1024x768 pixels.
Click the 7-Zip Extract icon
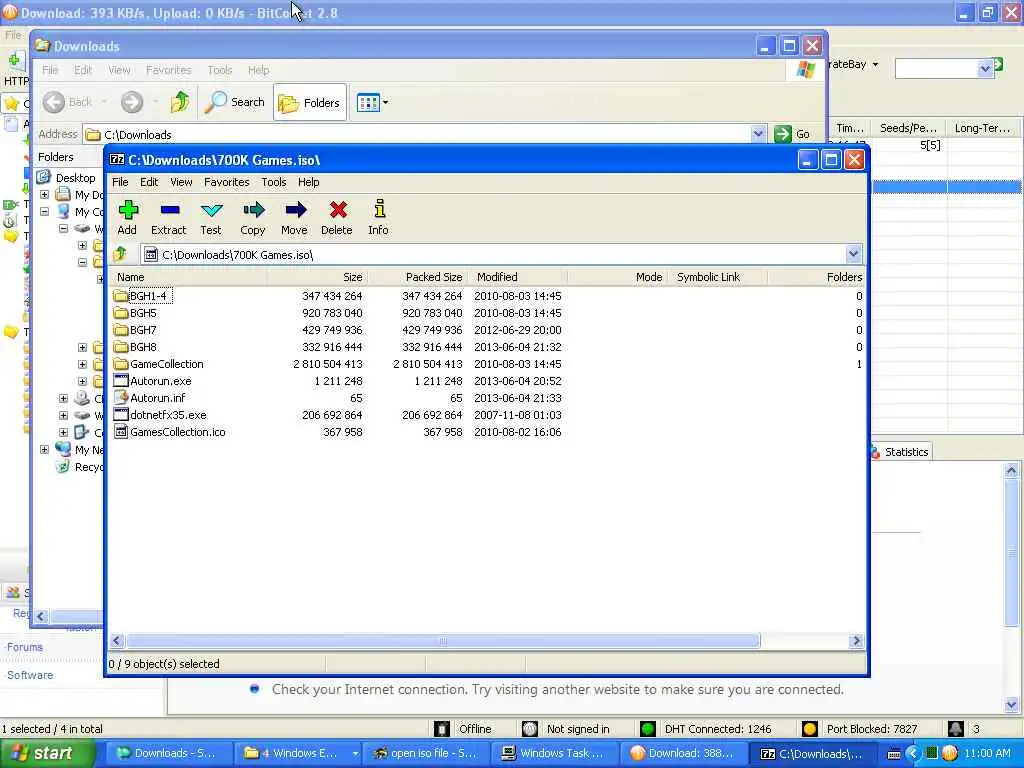click(169, 210)
